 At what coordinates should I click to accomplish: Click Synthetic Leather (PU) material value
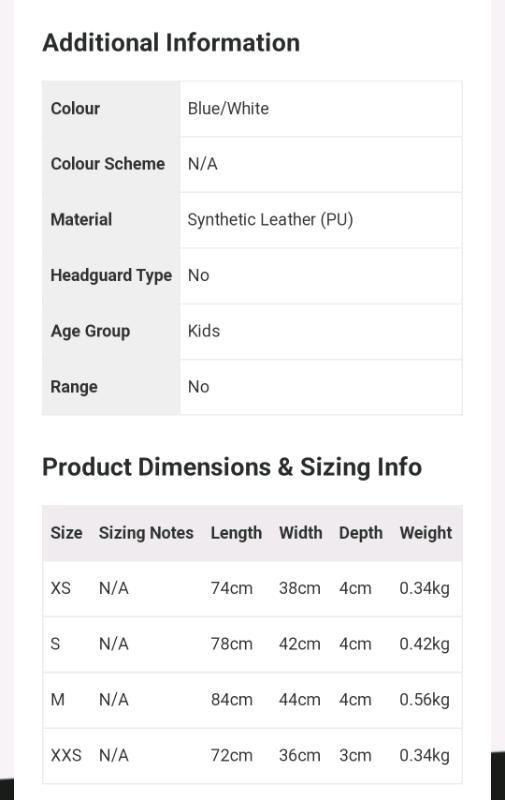[x=270, y=220]
